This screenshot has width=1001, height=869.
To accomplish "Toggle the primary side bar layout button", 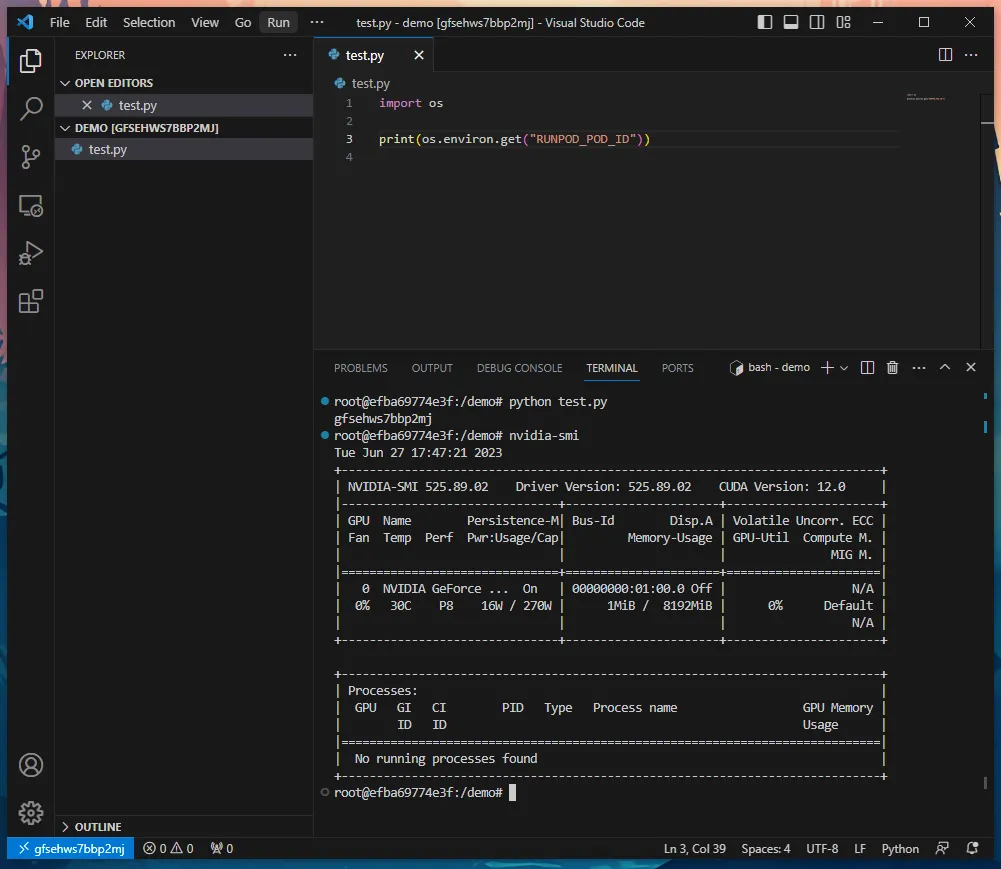I will click(x=764, y=22).
